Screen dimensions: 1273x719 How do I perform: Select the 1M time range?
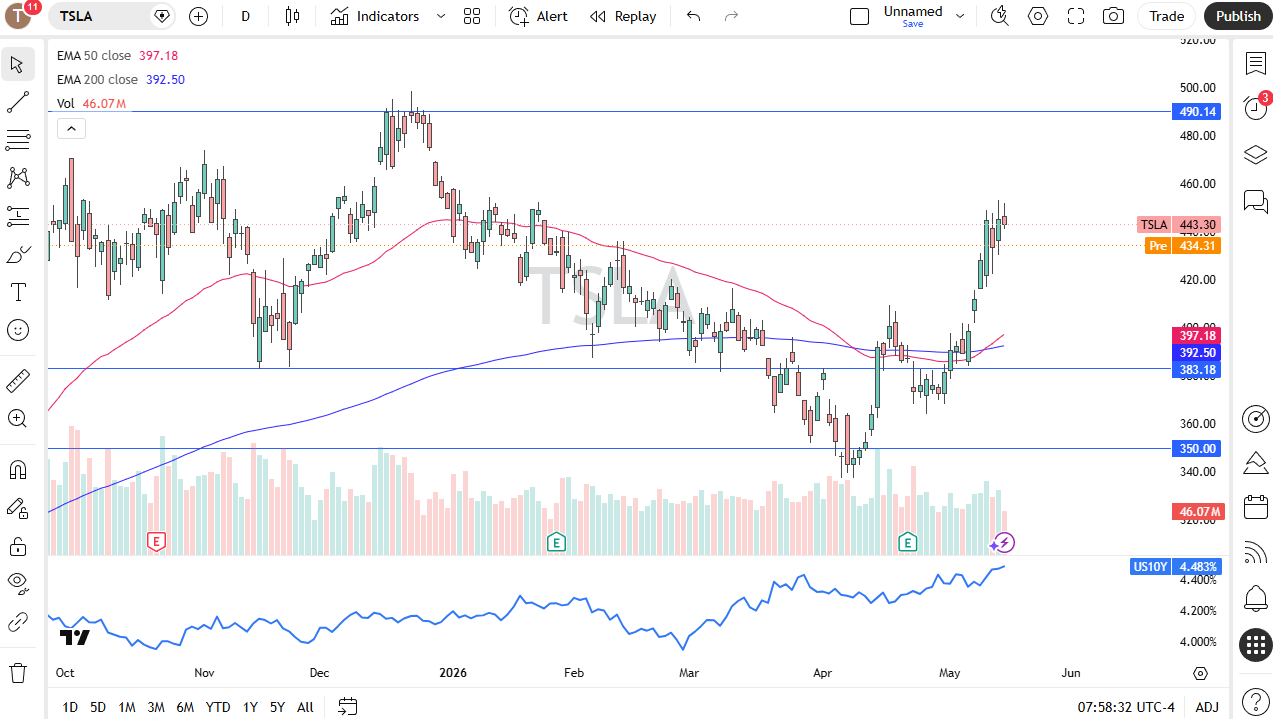(x=127, y=707)
